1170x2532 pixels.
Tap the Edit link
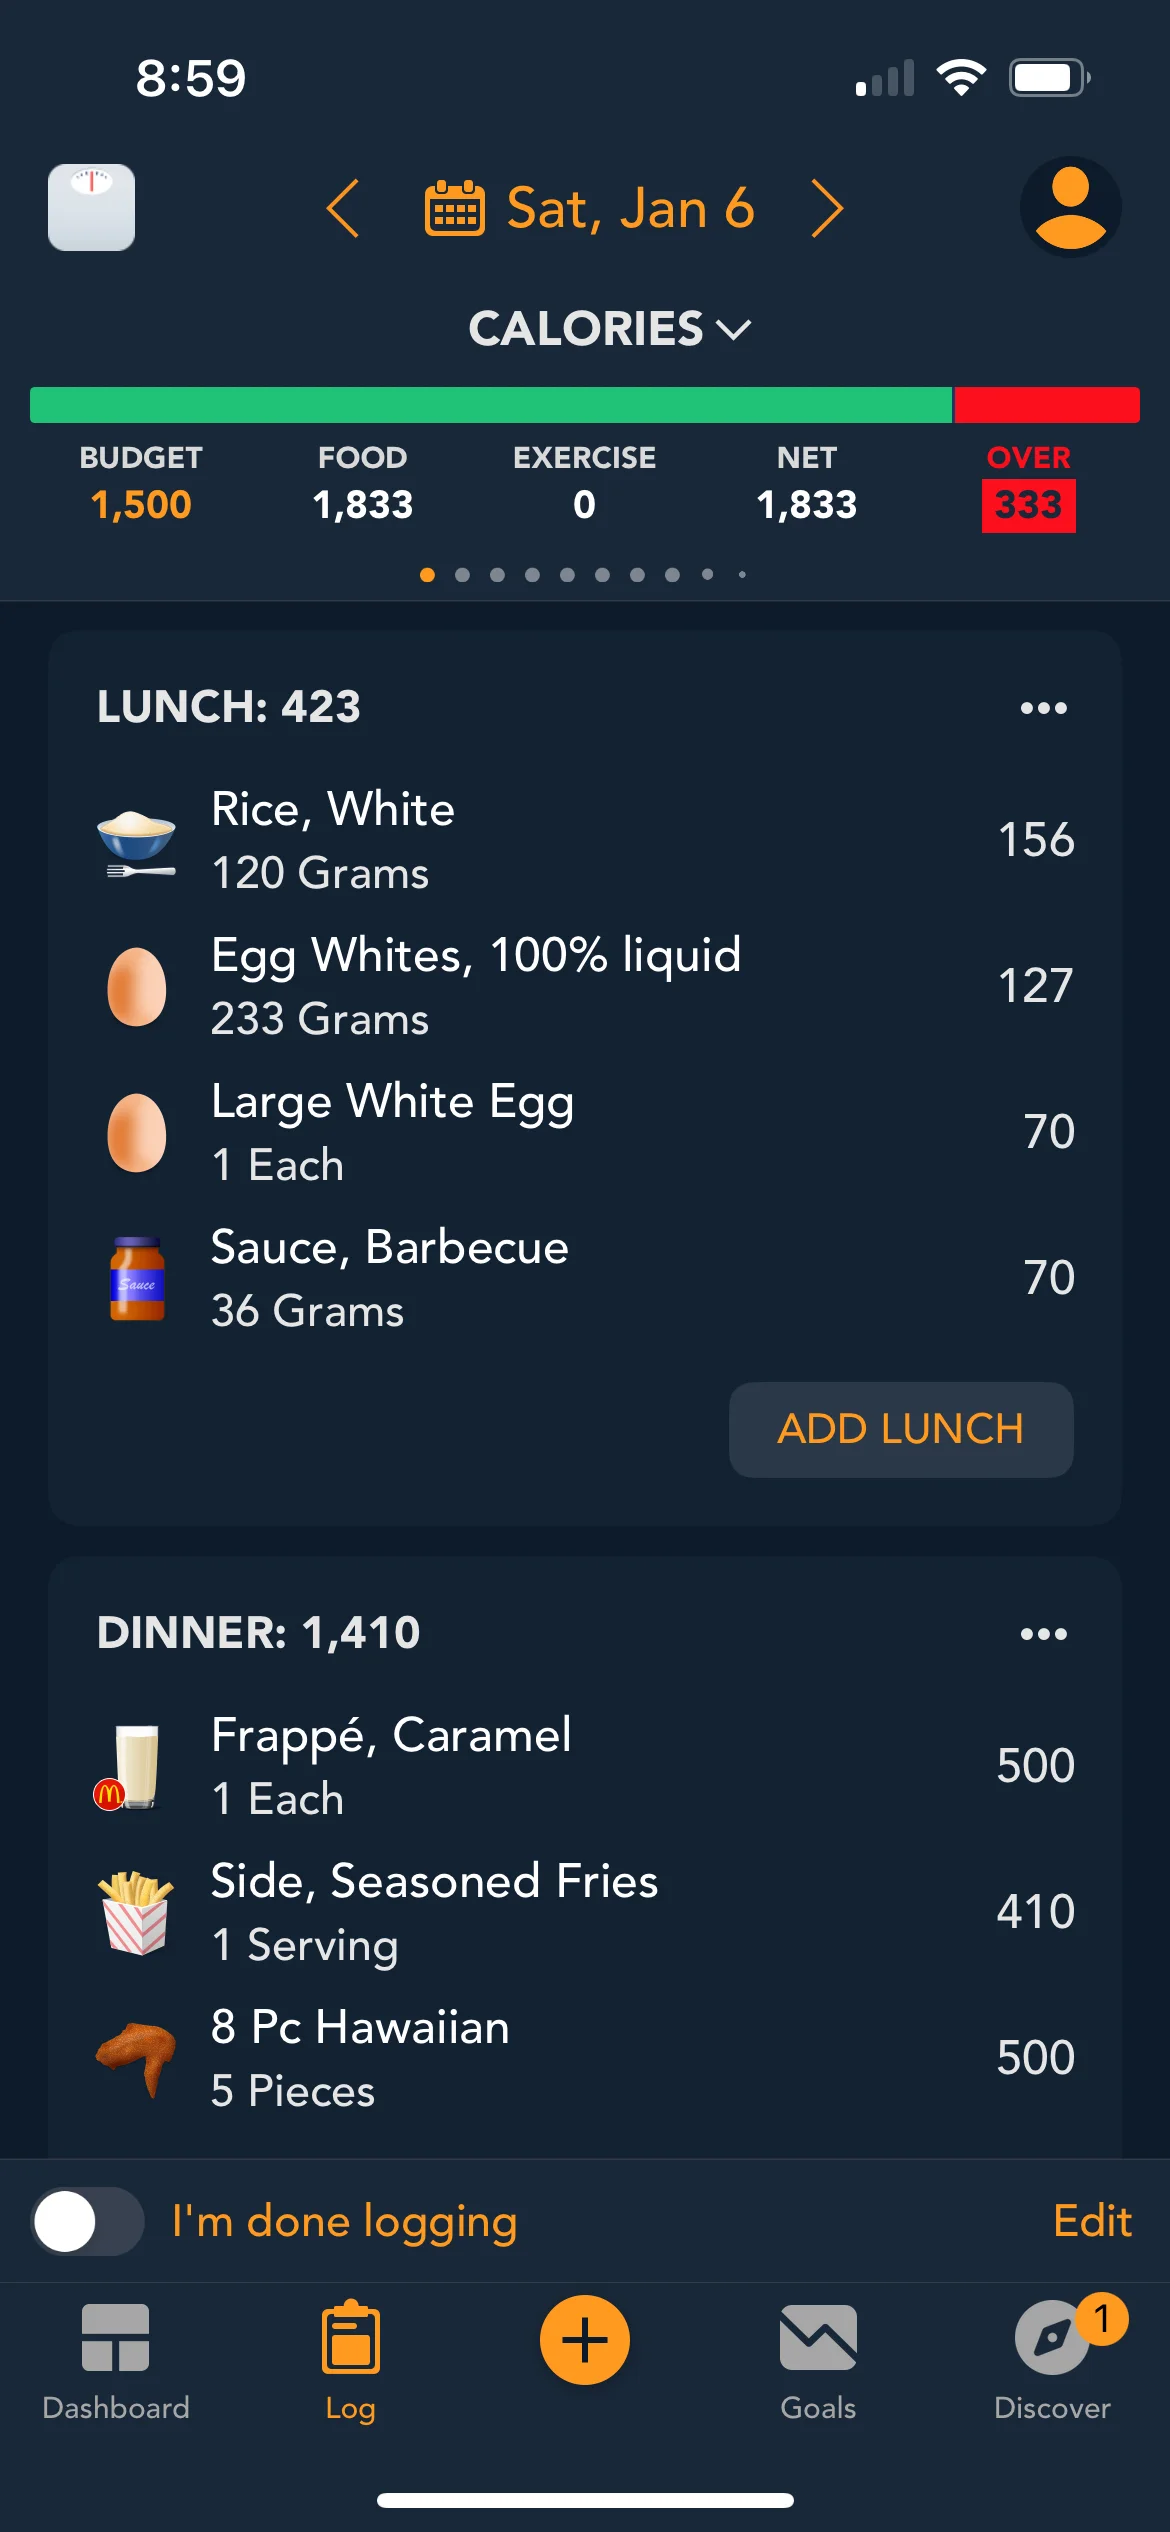(x=1092, y=2221)
